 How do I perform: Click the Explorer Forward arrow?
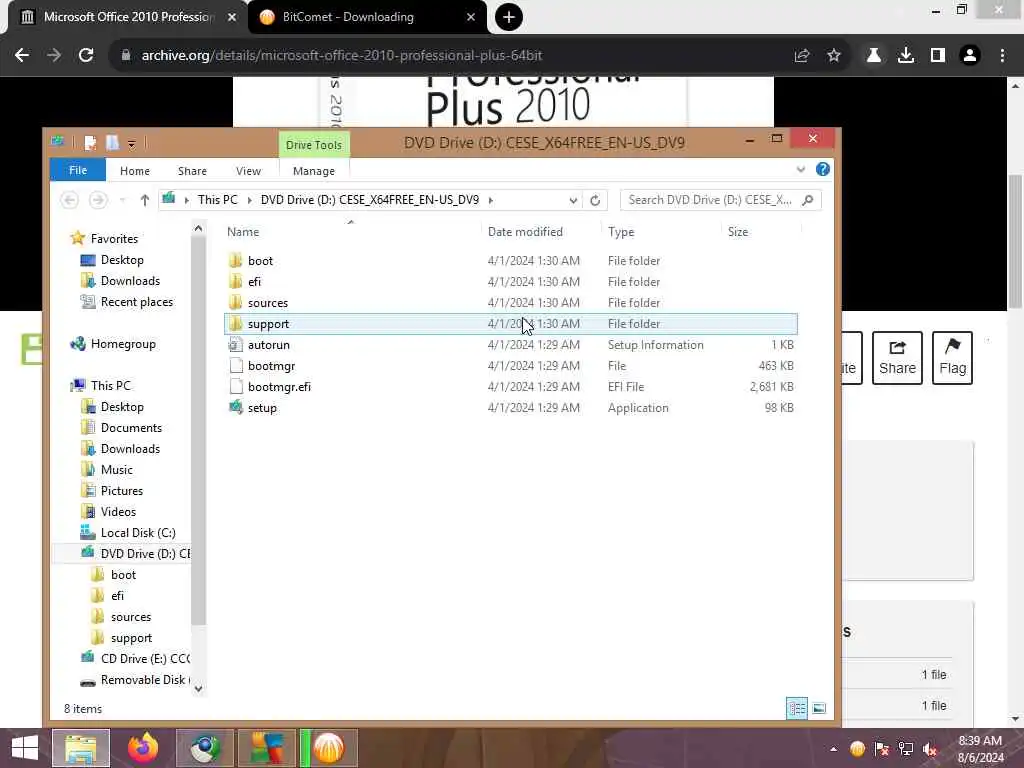pos(98,200)
